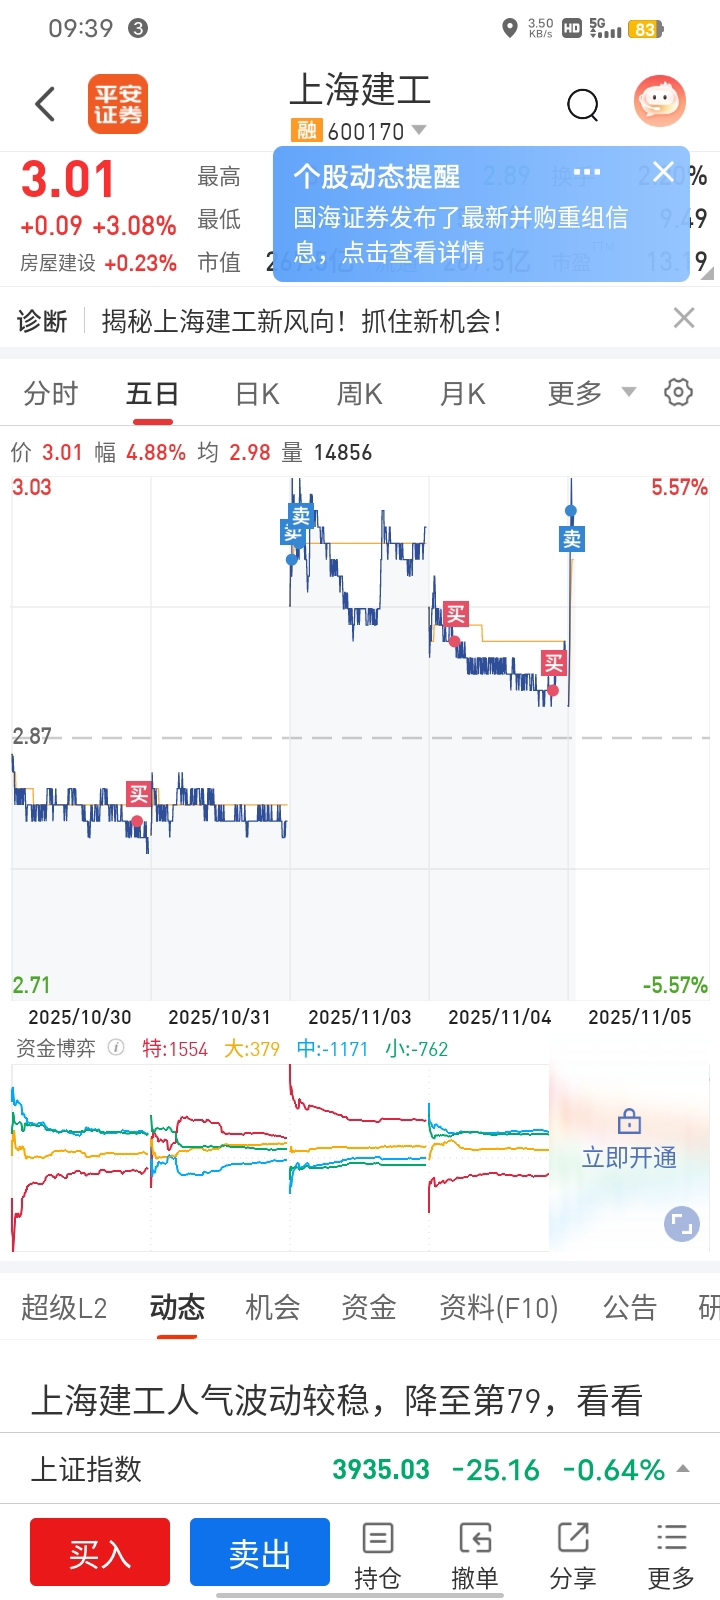Expand the capital flow chart fullscreen

(x=681, y=1224)
